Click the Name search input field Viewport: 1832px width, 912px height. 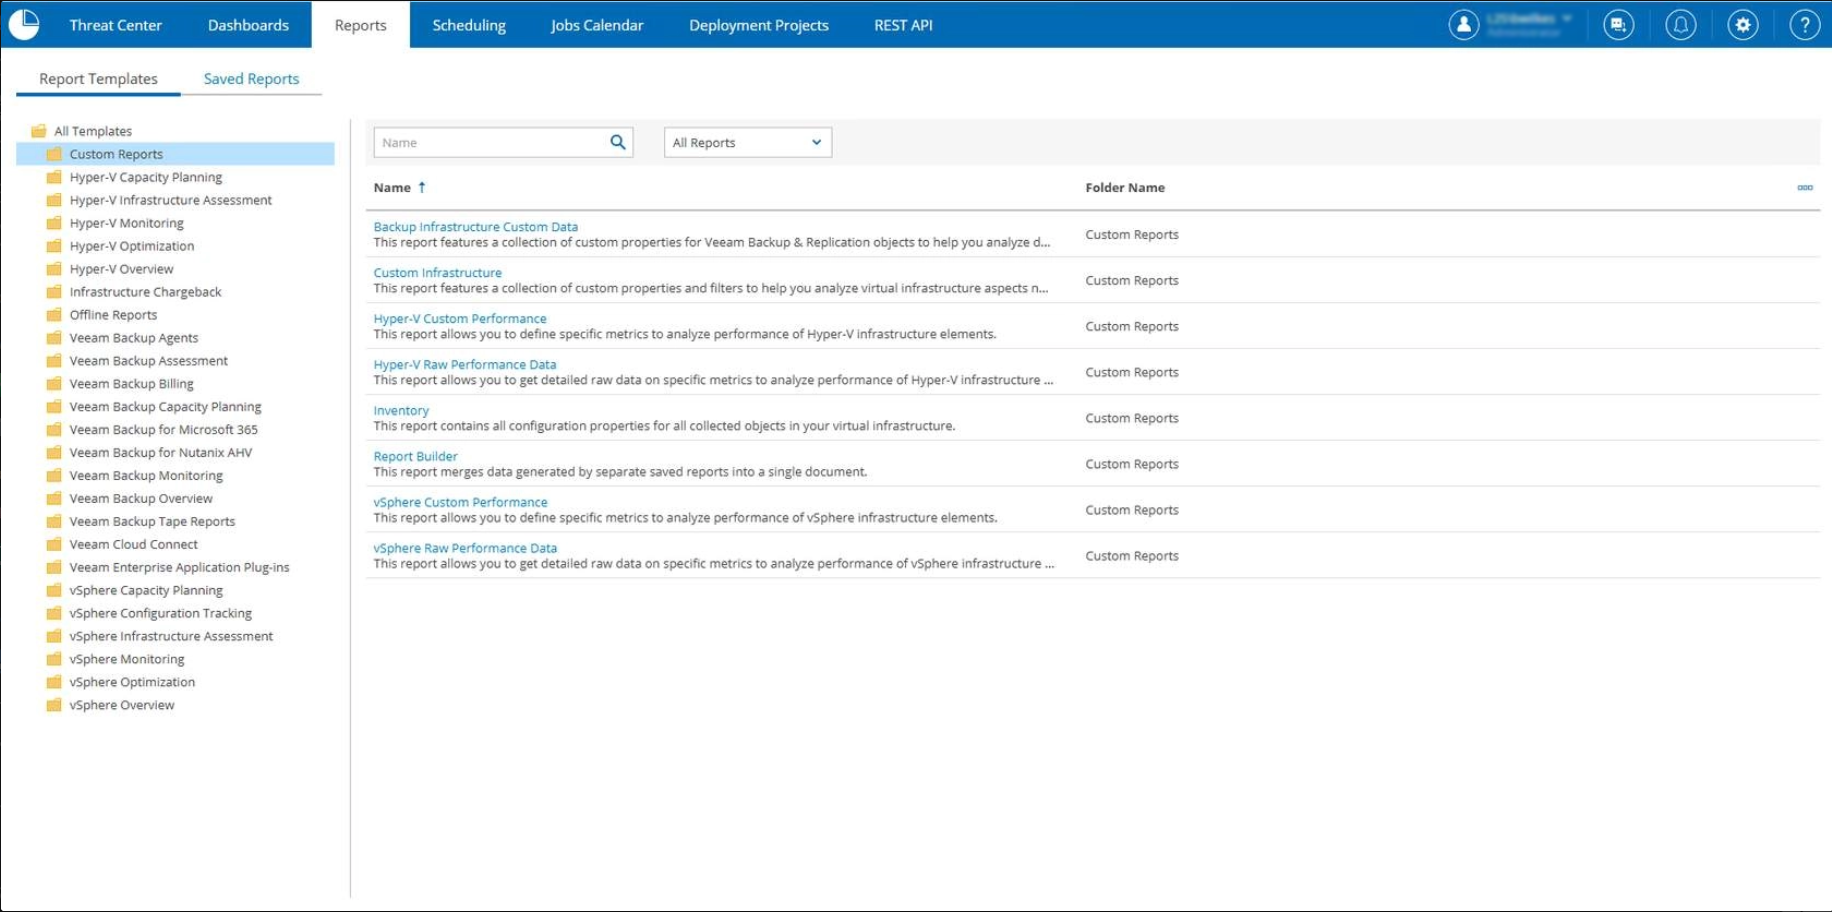coord(490,142)
